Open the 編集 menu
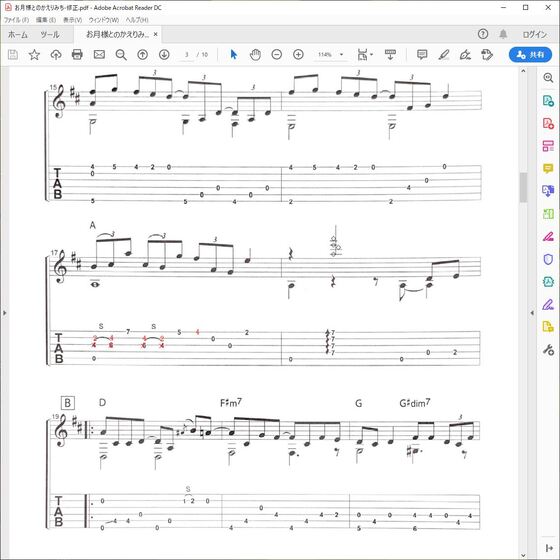Viewport: 560px width, 560px height. coord(46,20)
